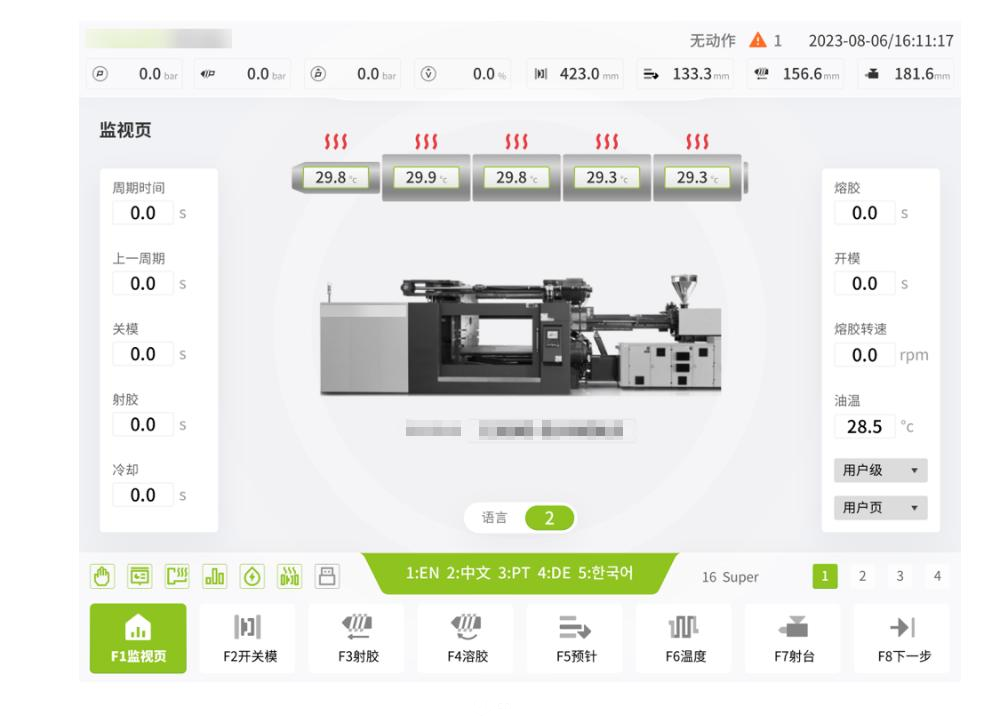Viewport: 984px width, 721px height.
Task: Open the 语言 language selector showing 2
Action: click(x=548, y=518)
